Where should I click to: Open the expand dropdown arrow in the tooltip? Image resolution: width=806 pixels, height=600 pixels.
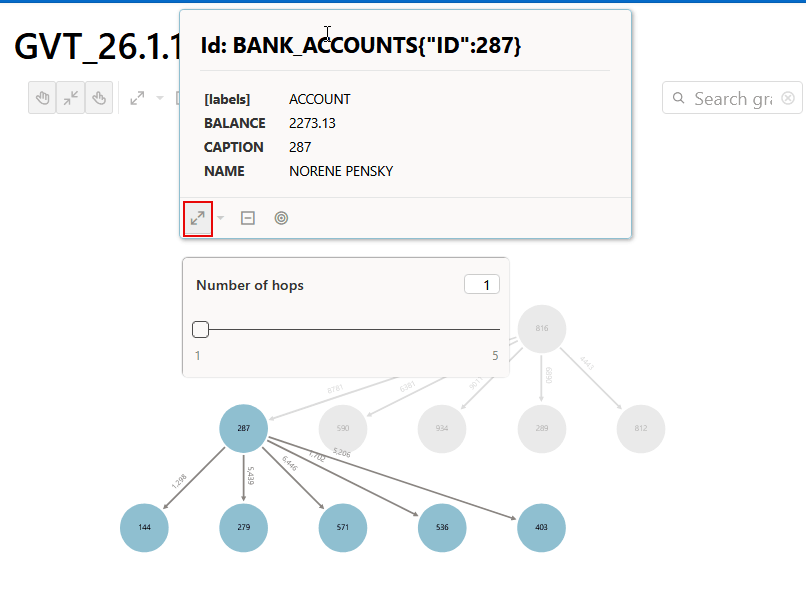pos(221,218)
